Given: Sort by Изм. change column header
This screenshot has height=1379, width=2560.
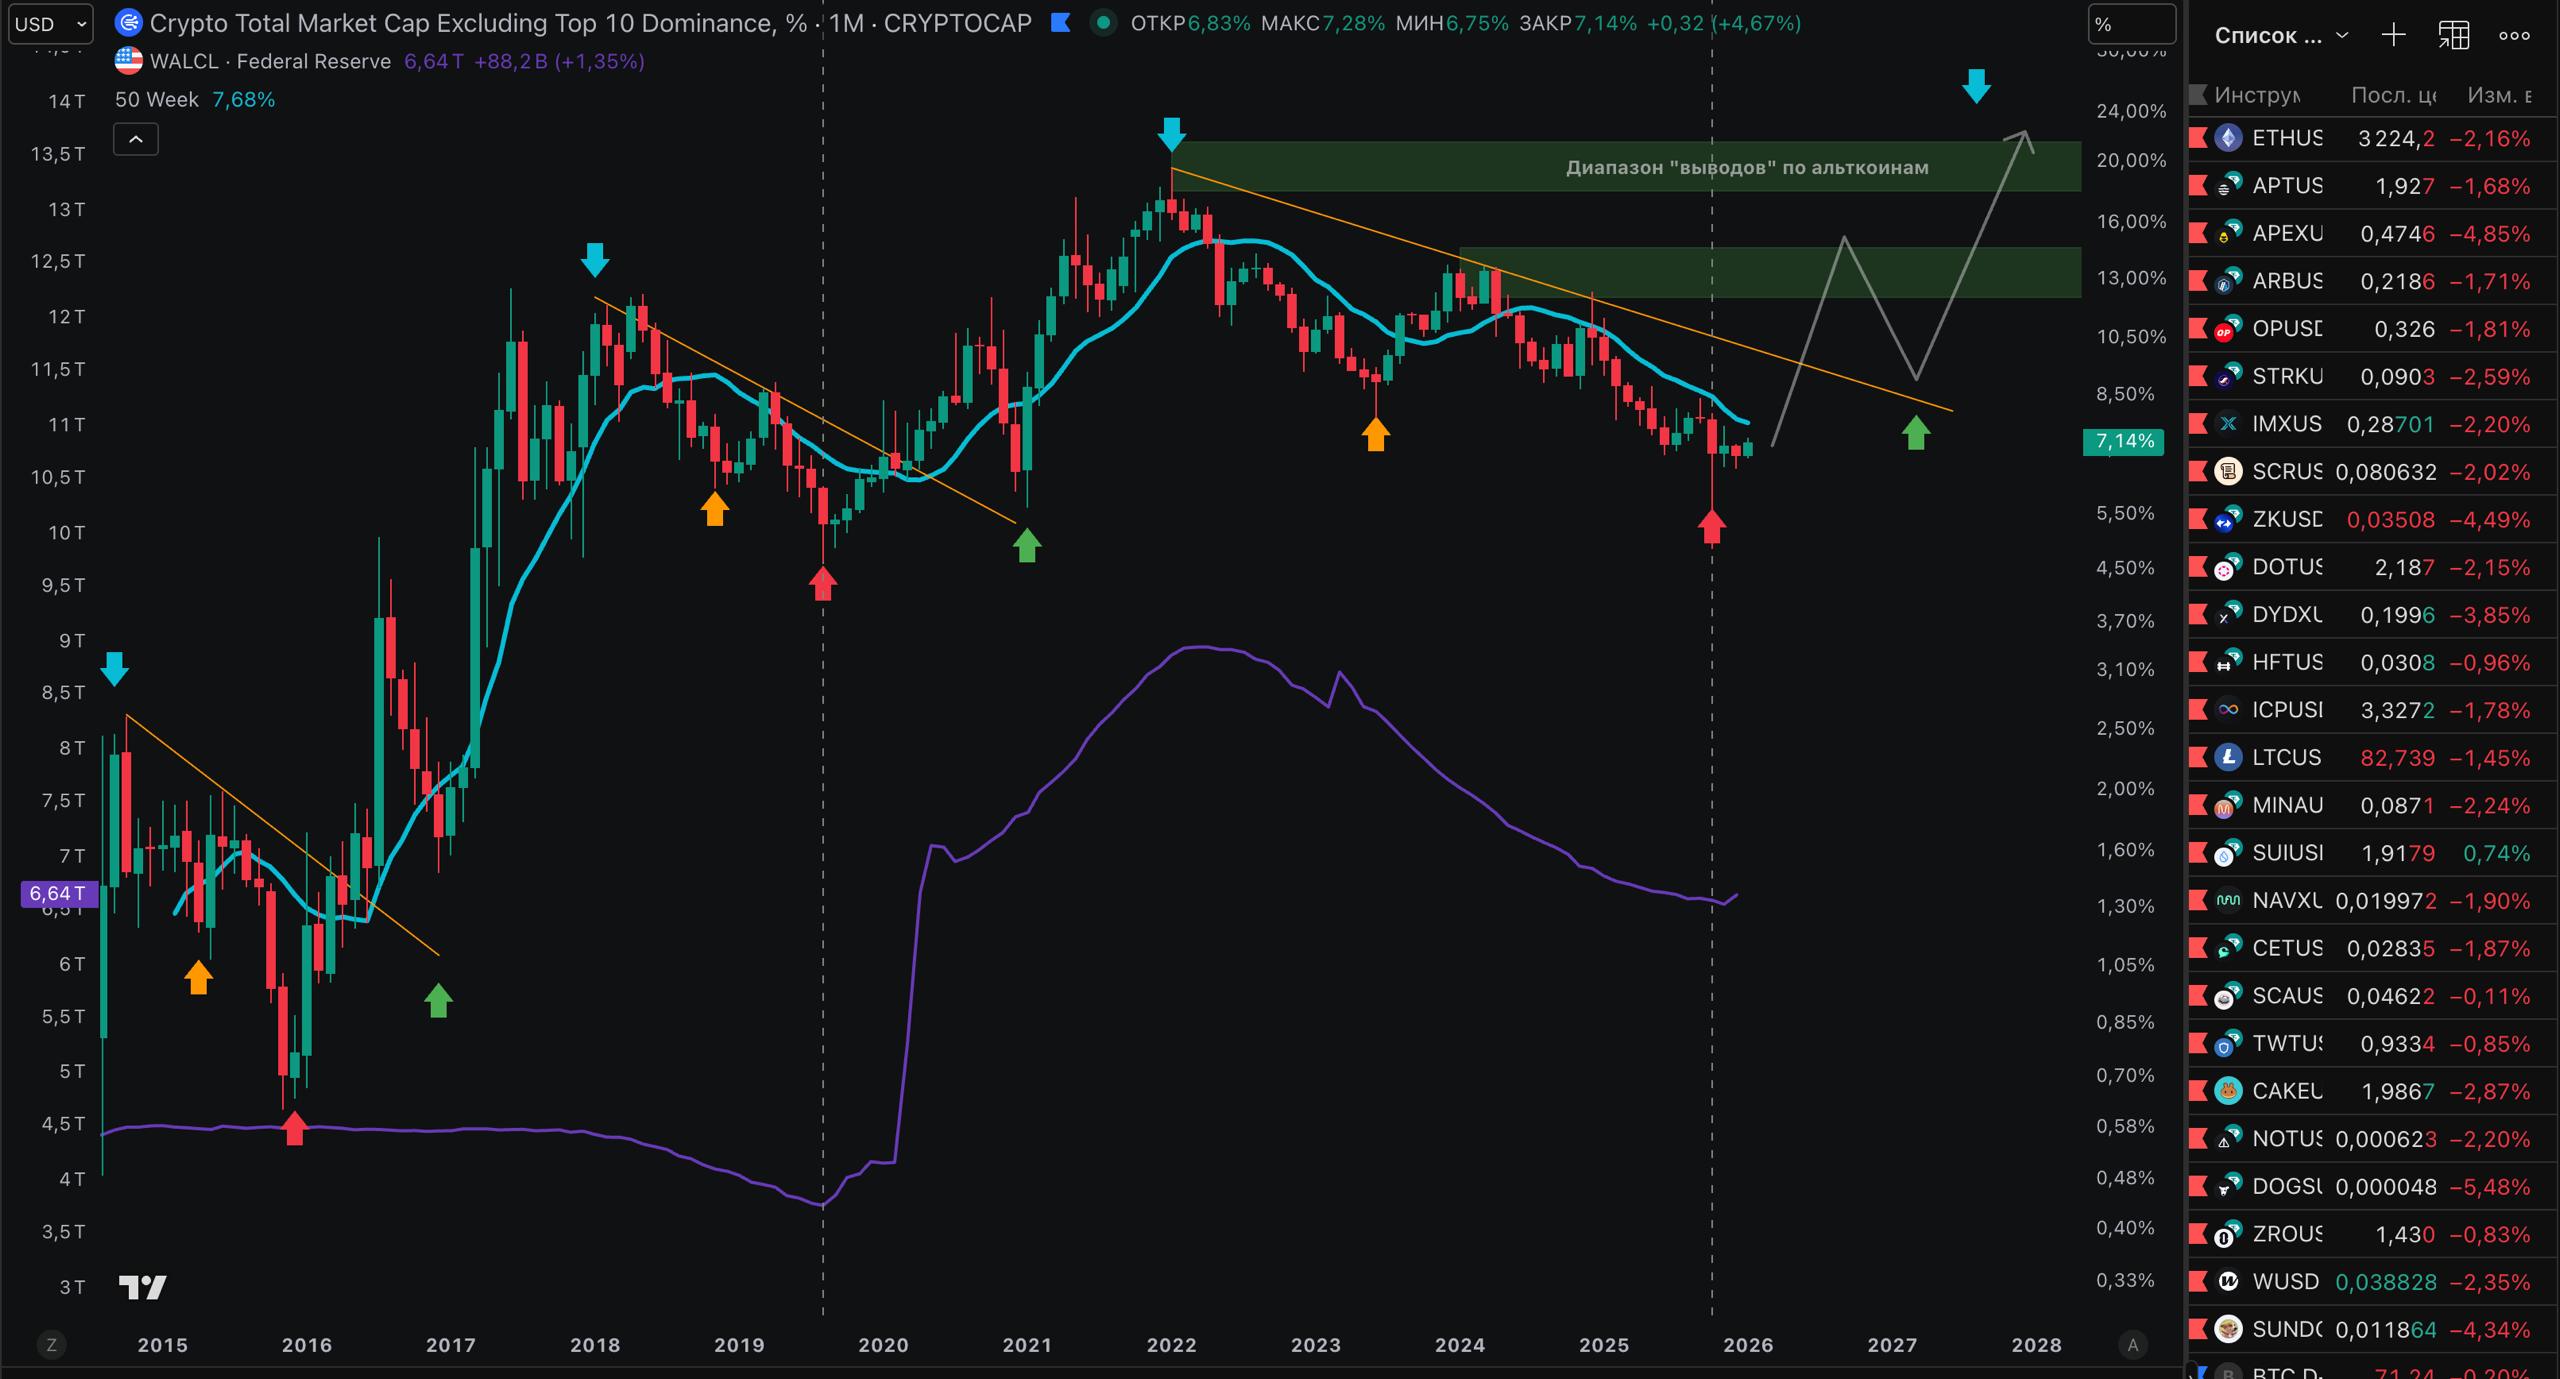Looking at the screenshot, I should tap(2498, 95).
